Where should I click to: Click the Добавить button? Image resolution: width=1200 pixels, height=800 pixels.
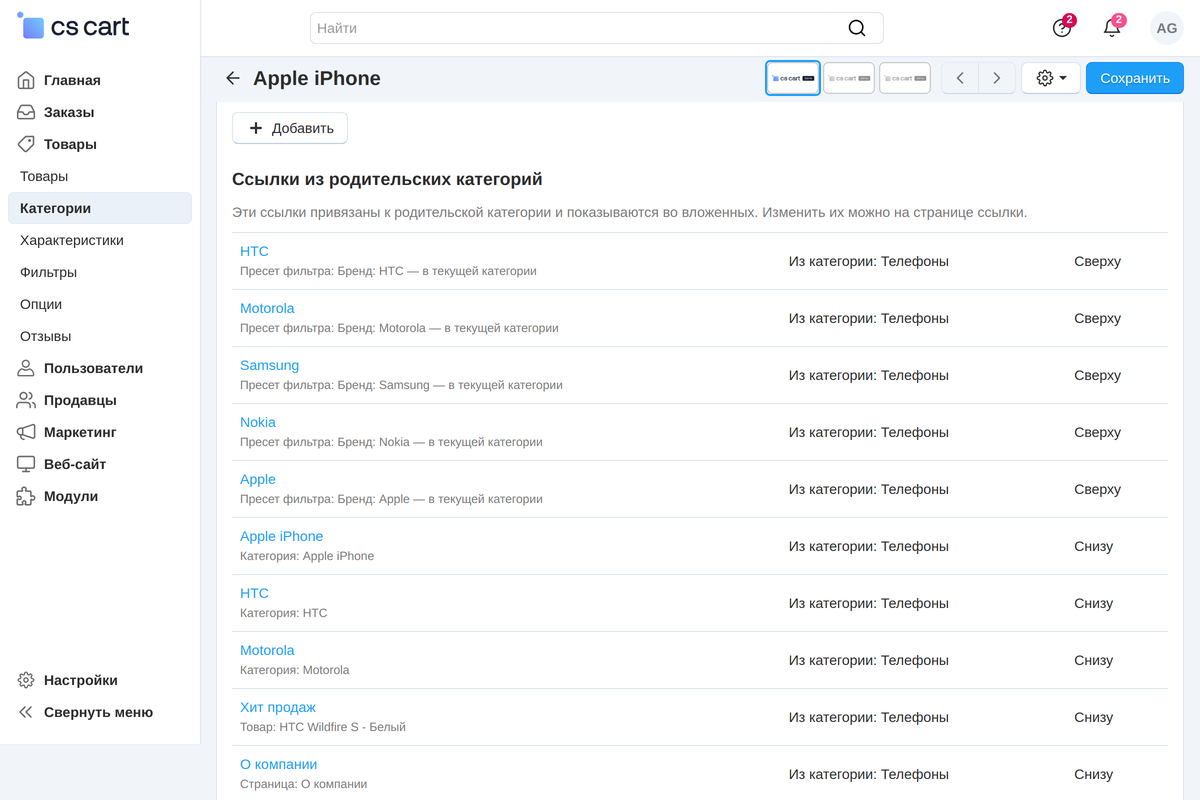pyautogui.click(x=290, y=128)
